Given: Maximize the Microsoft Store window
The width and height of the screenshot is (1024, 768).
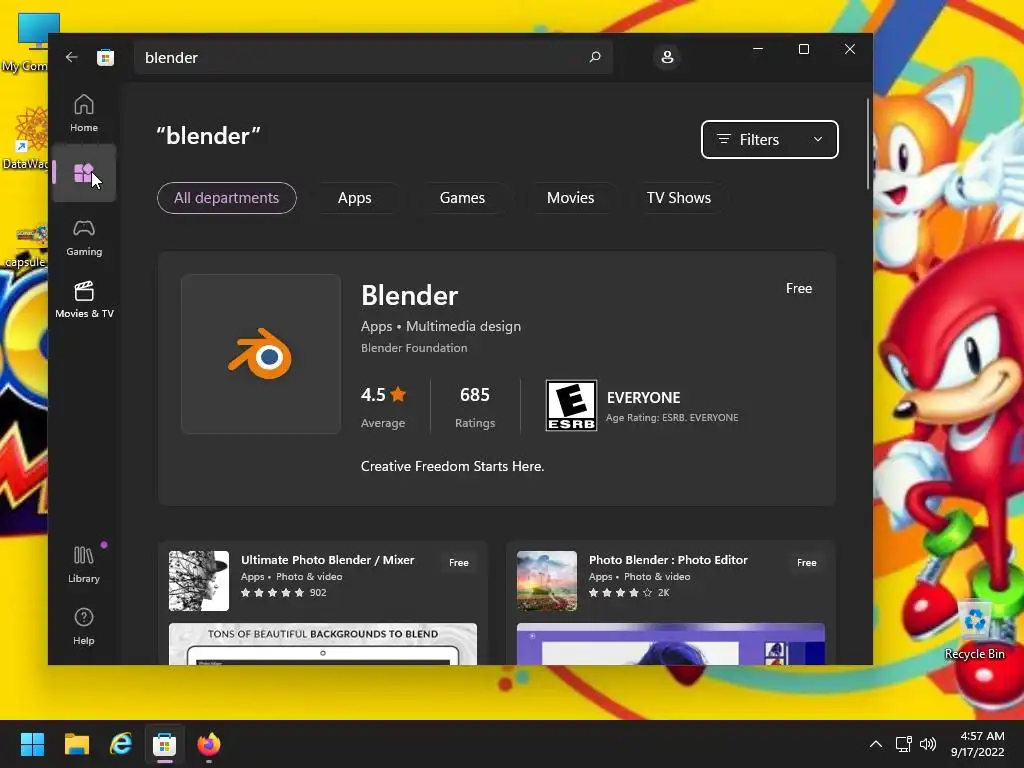Looking at the screenshot, I should 804,49.
